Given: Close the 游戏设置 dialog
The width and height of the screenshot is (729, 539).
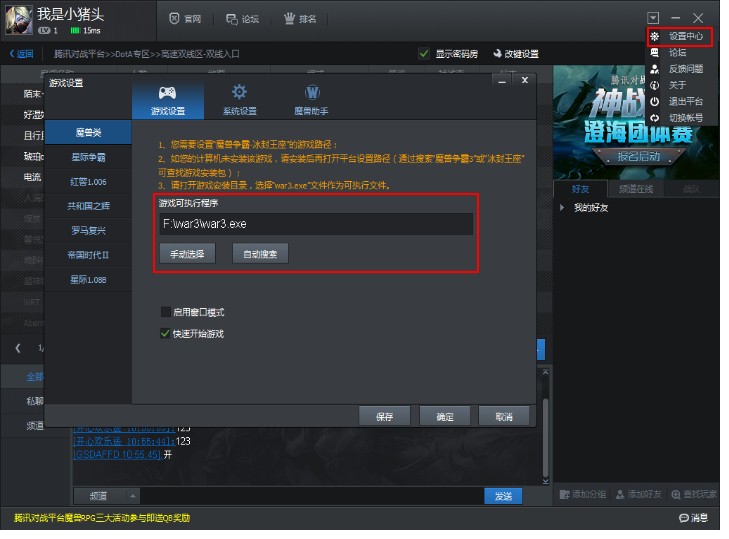Looking at the screenshot, I should pyautogui.click(x=525, y=80).
